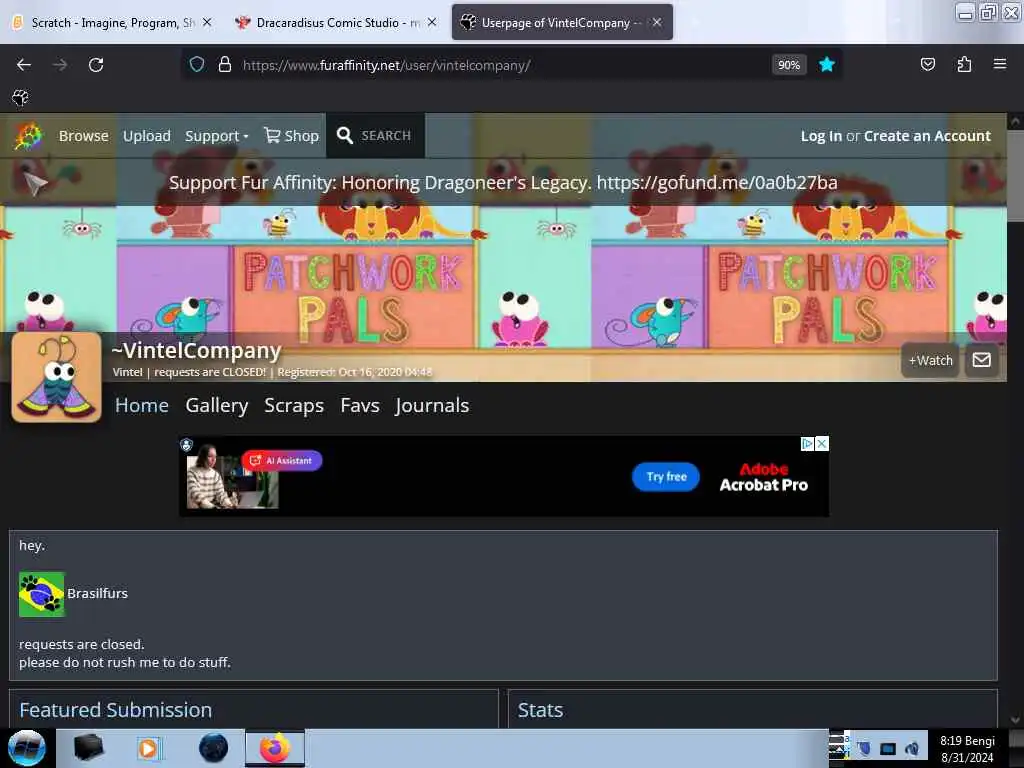Click the Firefox taskbar icon
The width and height of the screenshot is (1024, 768).
click(275, 748)
